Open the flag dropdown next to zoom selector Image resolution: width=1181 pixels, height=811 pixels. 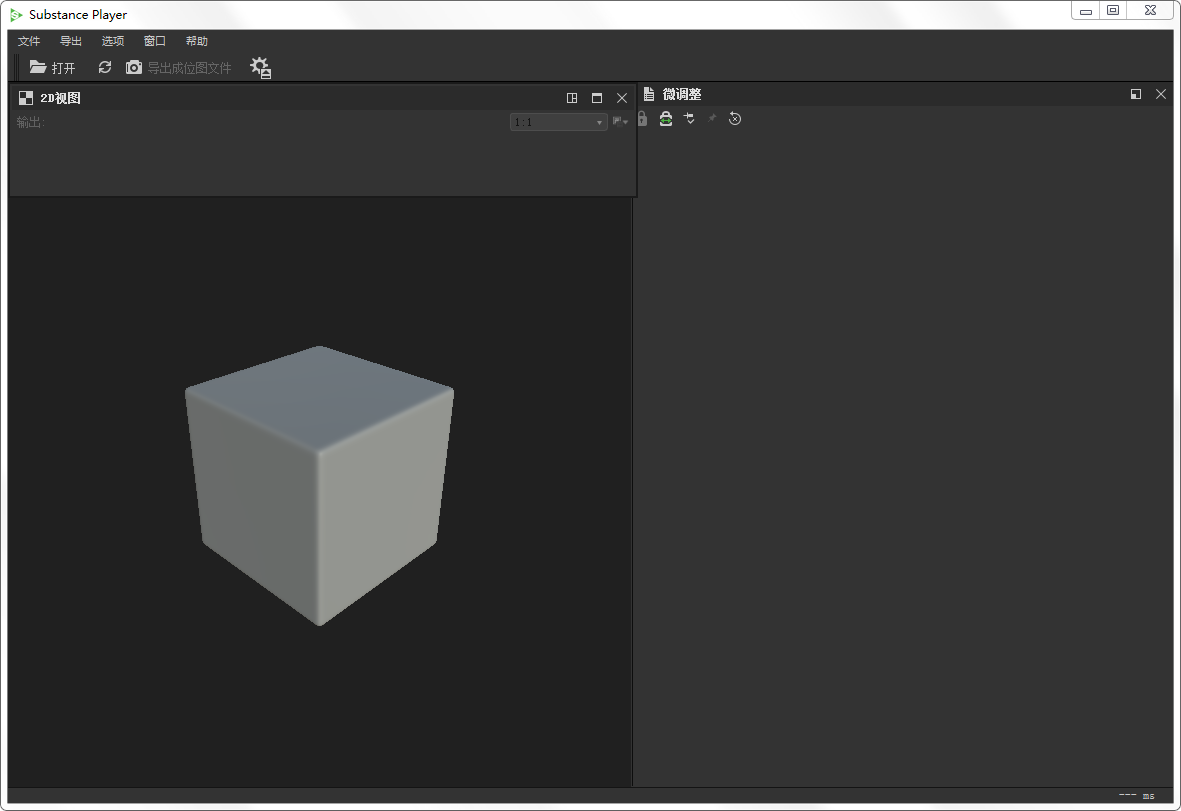pos(618,120)
